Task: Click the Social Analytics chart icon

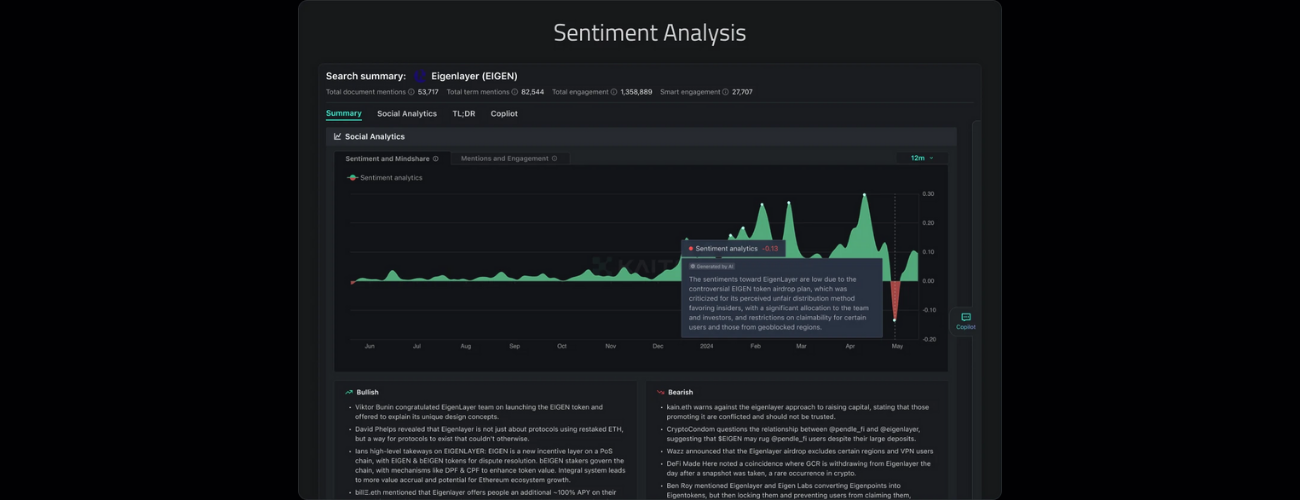Action: pos(338,136)
